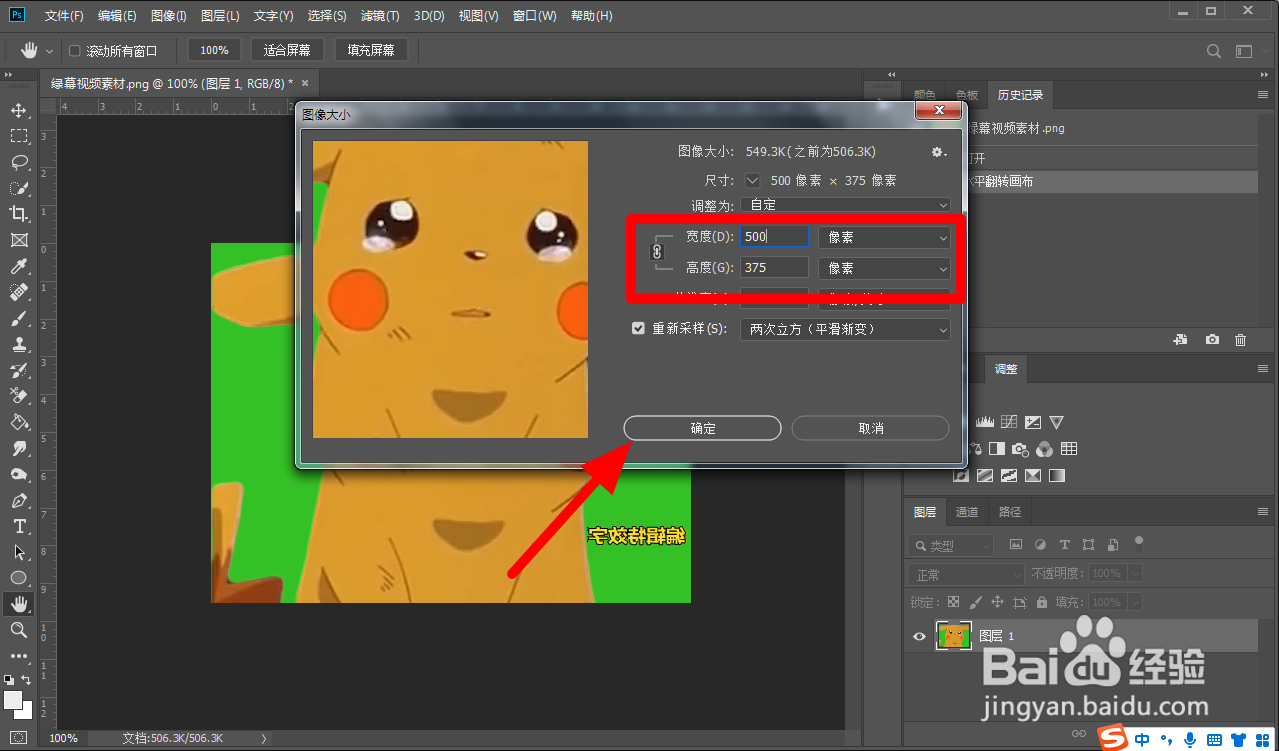This screenshot has width=1279, height=751.
Task: Open layer filter 类型 dropdown
Action: 950,545
